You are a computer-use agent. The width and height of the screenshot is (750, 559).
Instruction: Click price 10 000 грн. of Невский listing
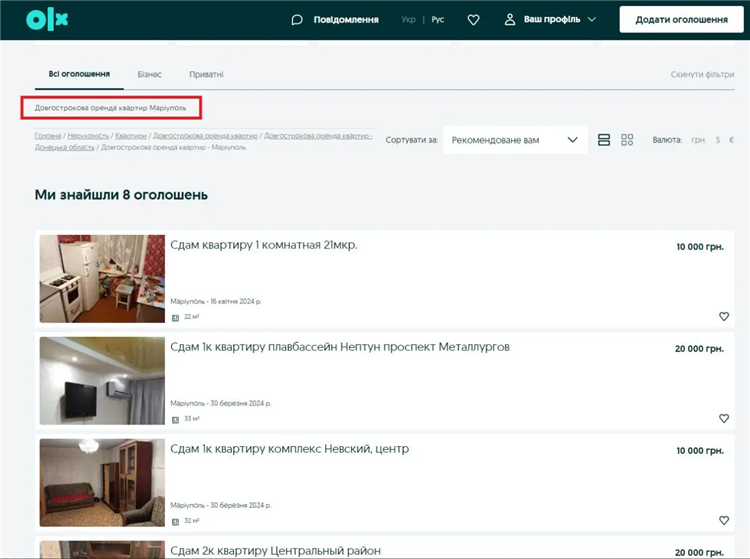point(700,450)
